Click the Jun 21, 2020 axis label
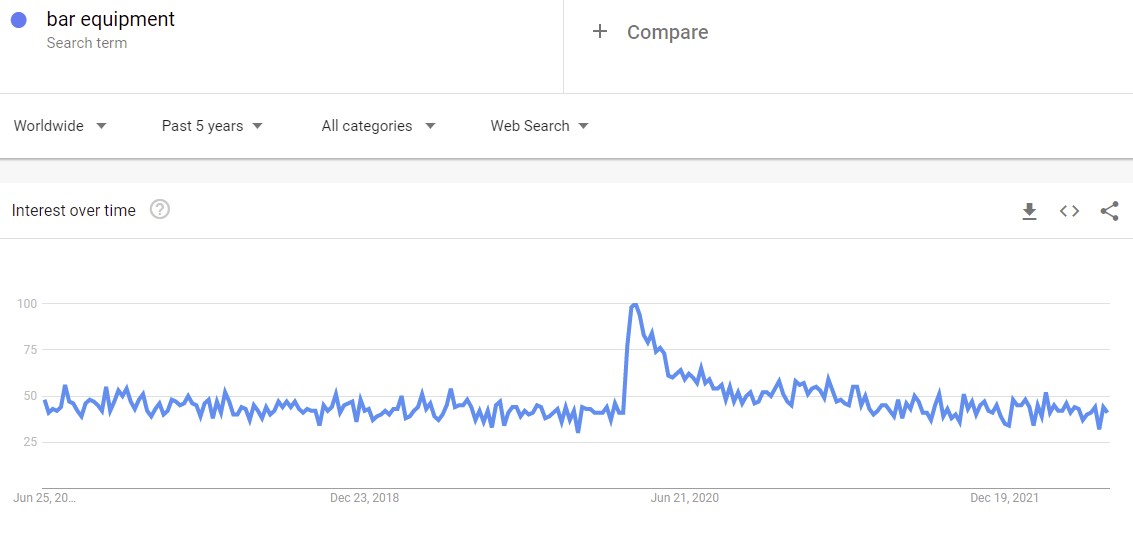Image resolution: width=1133 pixels, height=536 pixels. pos(684,498)
